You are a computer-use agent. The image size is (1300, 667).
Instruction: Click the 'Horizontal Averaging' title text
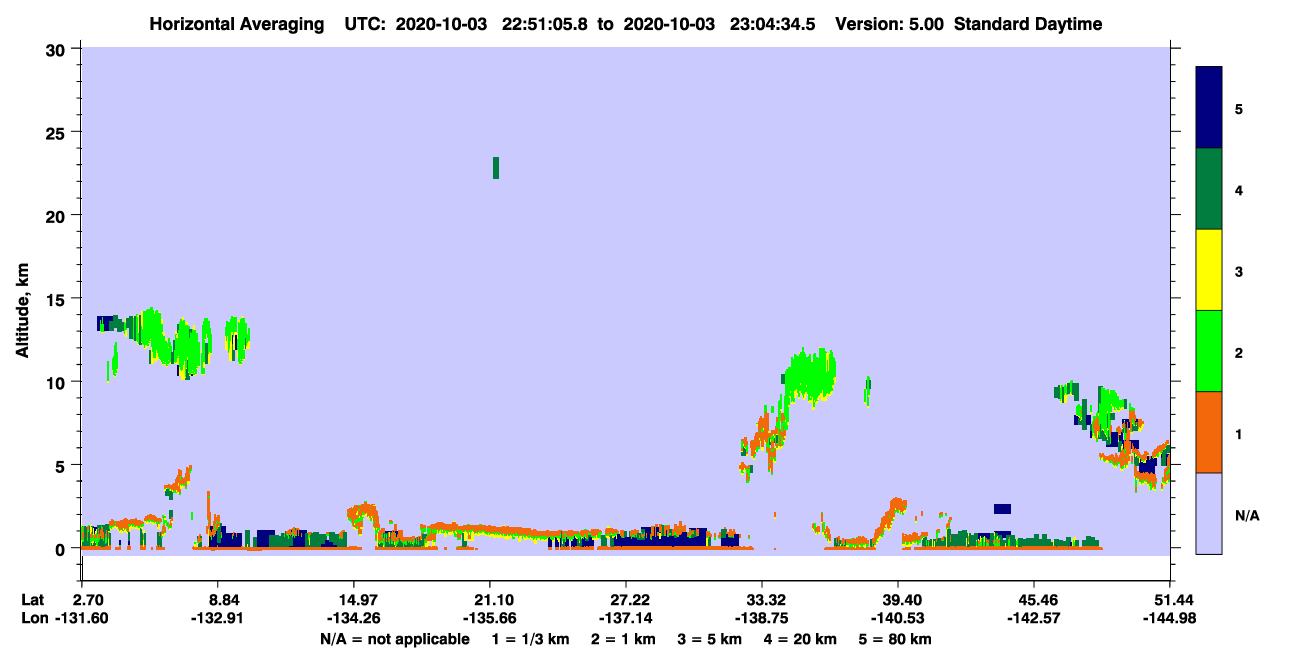pos(238,24)
